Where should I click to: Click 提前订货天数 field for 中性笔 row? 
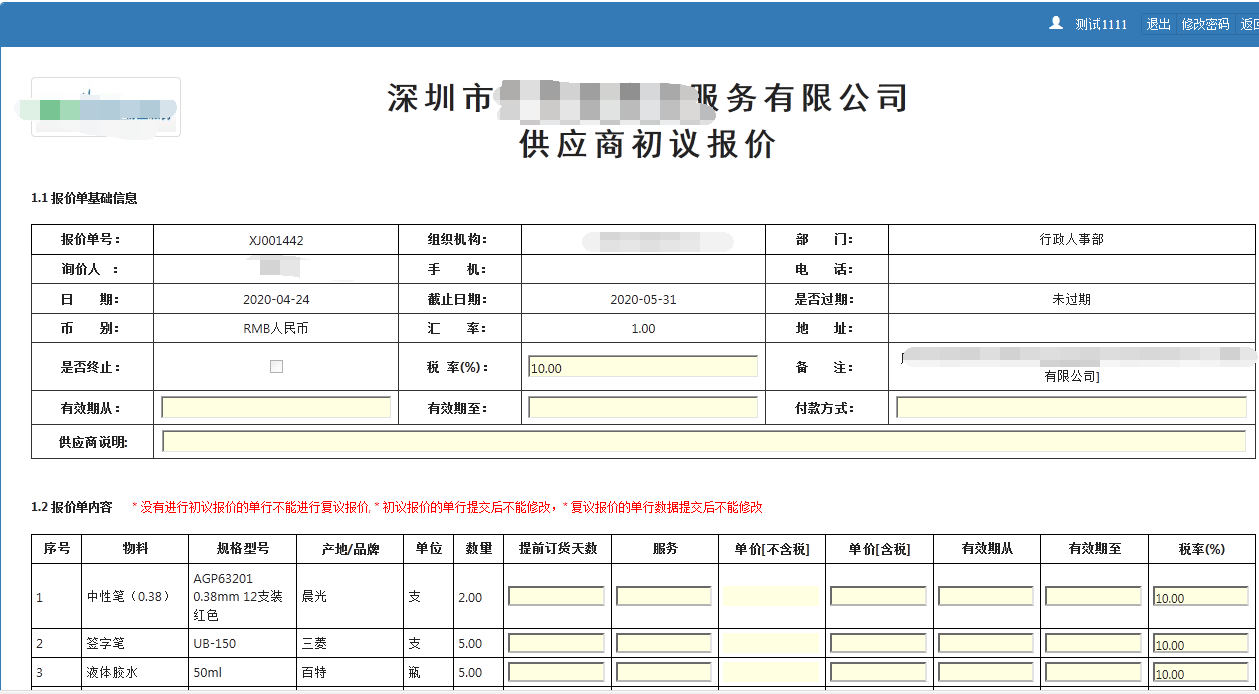click(x=557, y=596)
